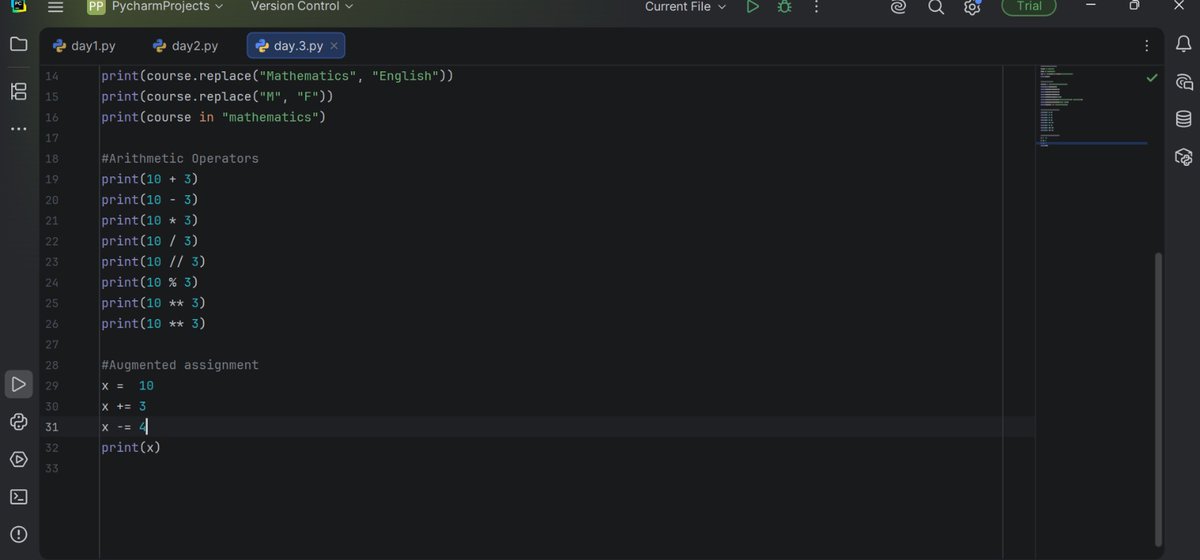Open the tool window below the Database icon
1200x560 pixels.
[1183, 157]
